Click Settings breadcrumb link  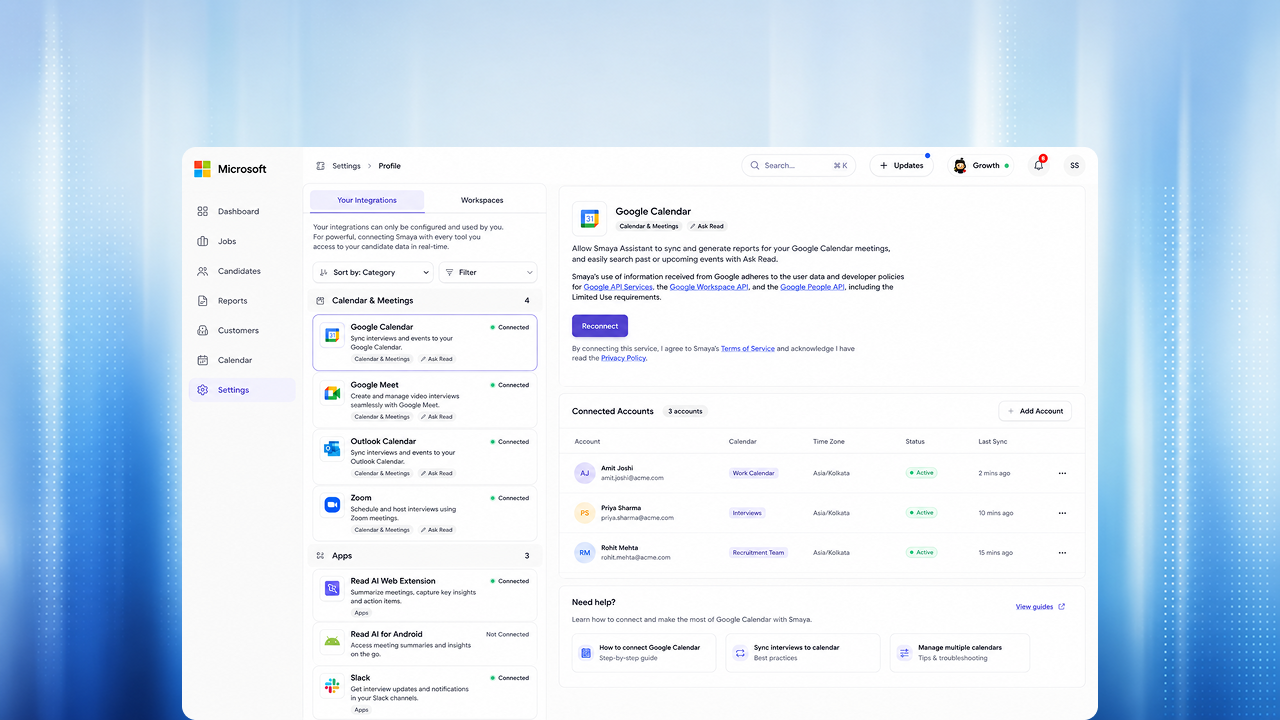pyautogui.click(x=346, y=166)
